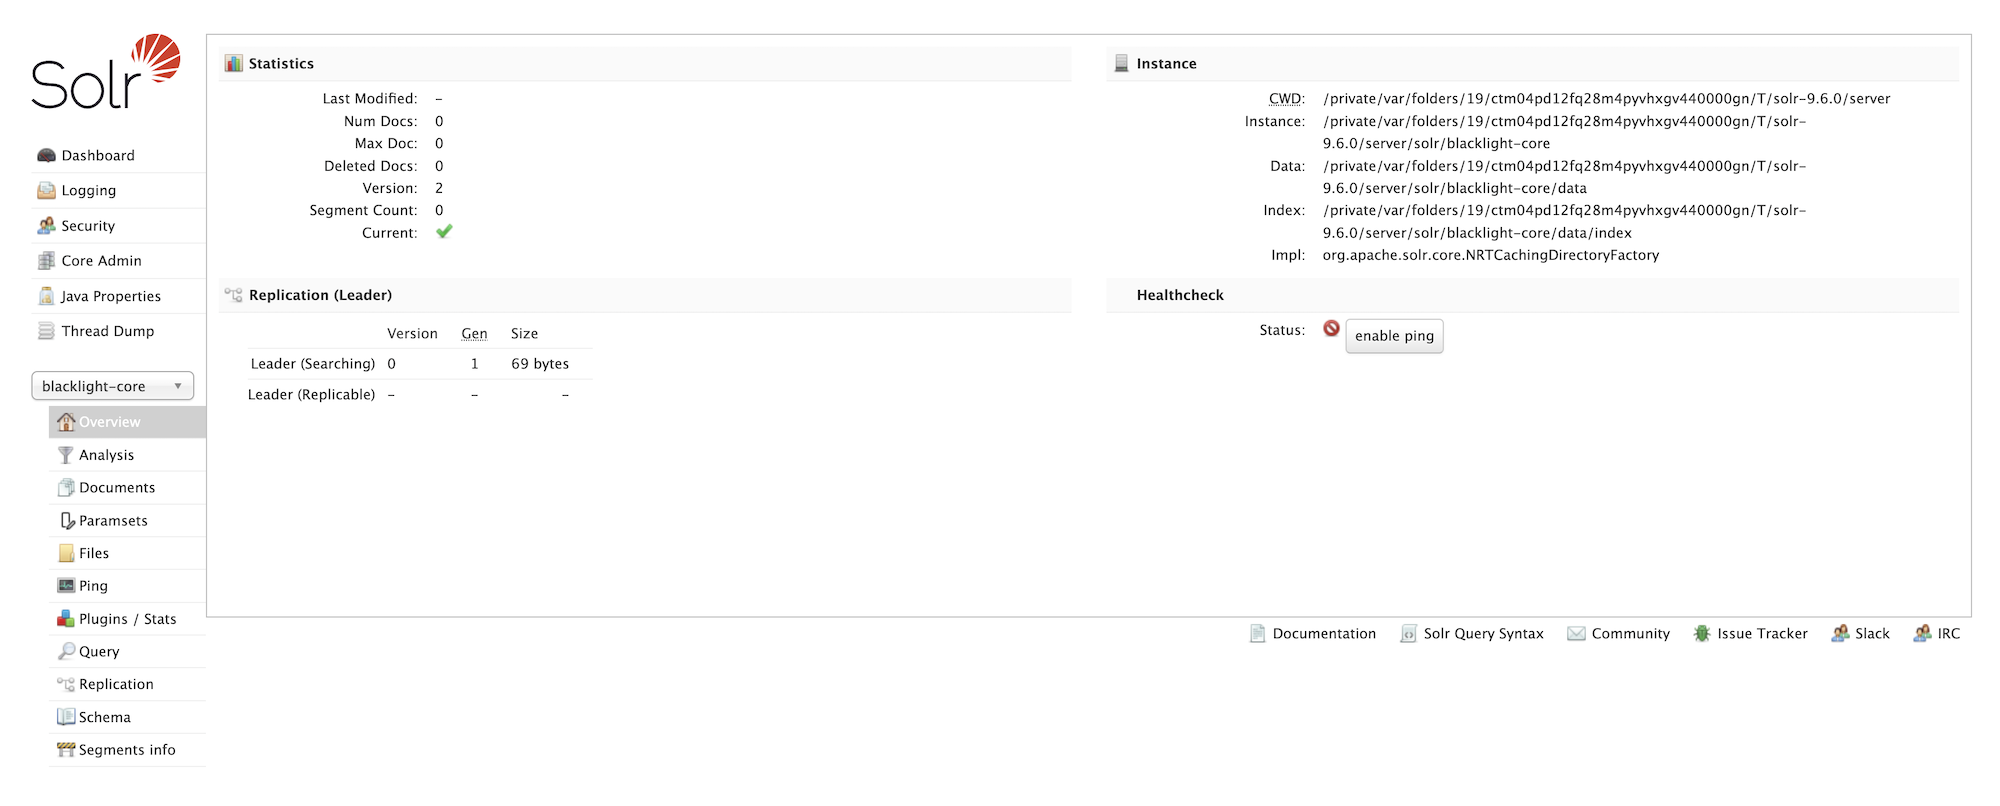
Task: Go to Plugins / Stats
Action: 128,619
